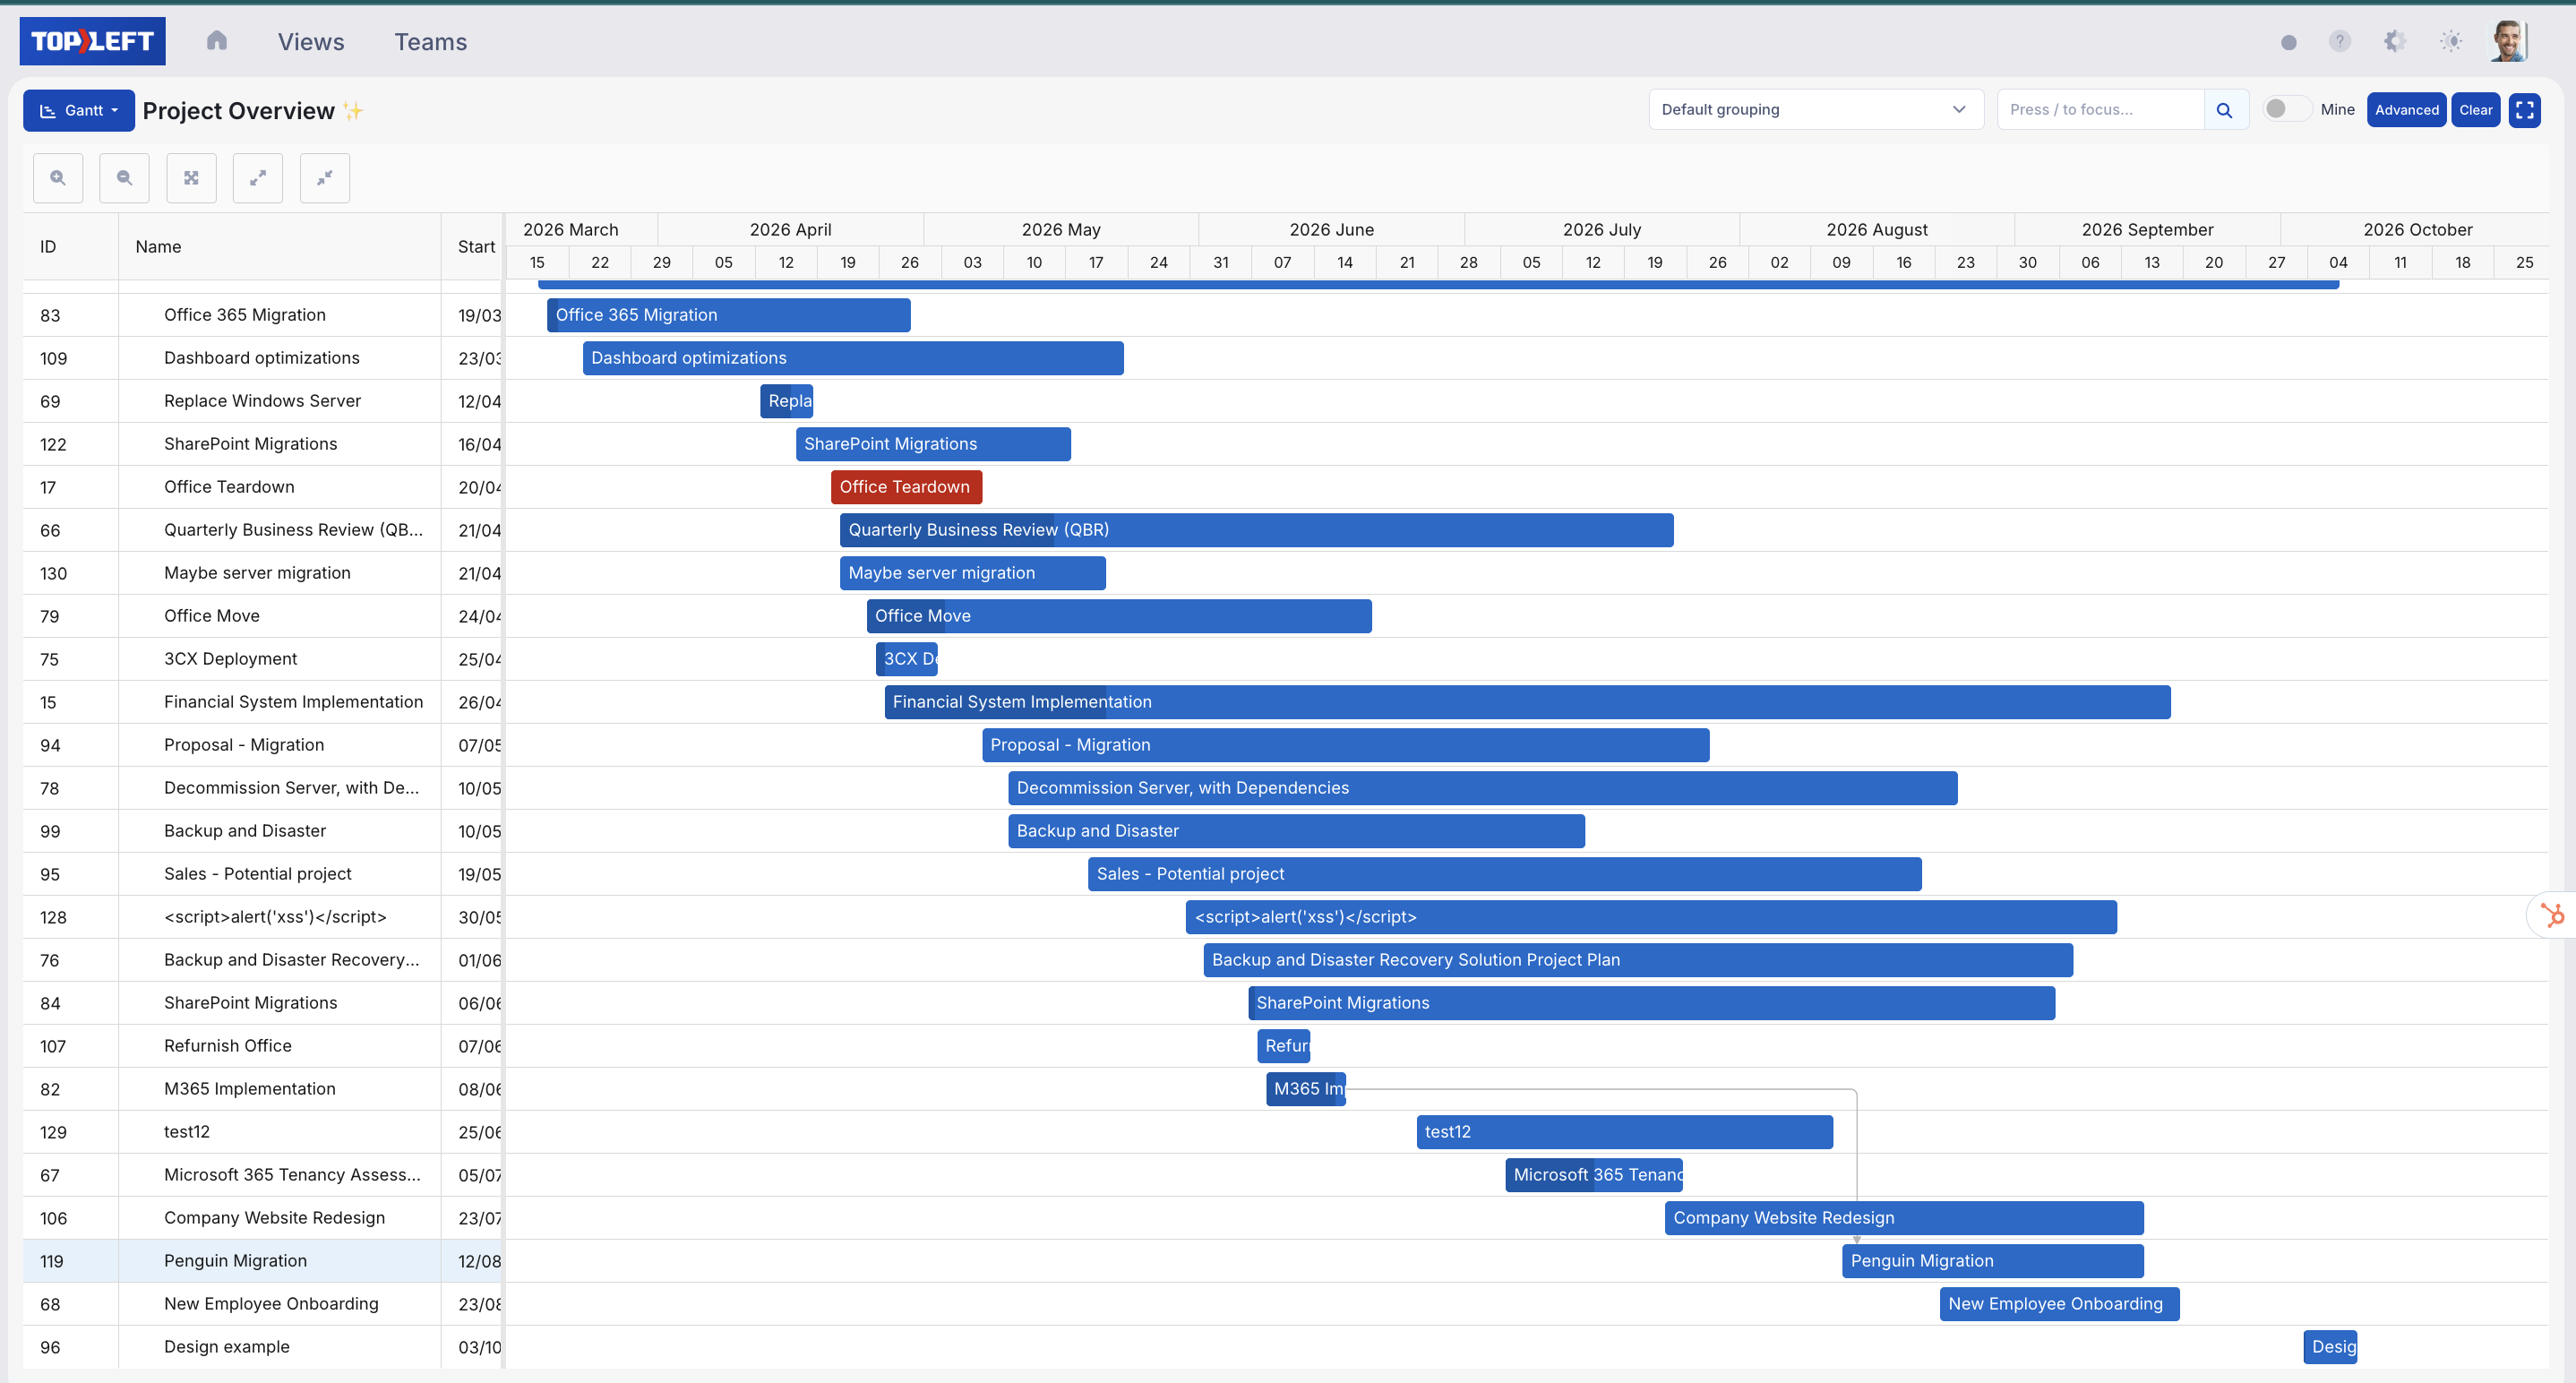This screenshot has height=1383, width=2576.
Task: Select the M365 Implementation row name
Action: point(249,1089)
